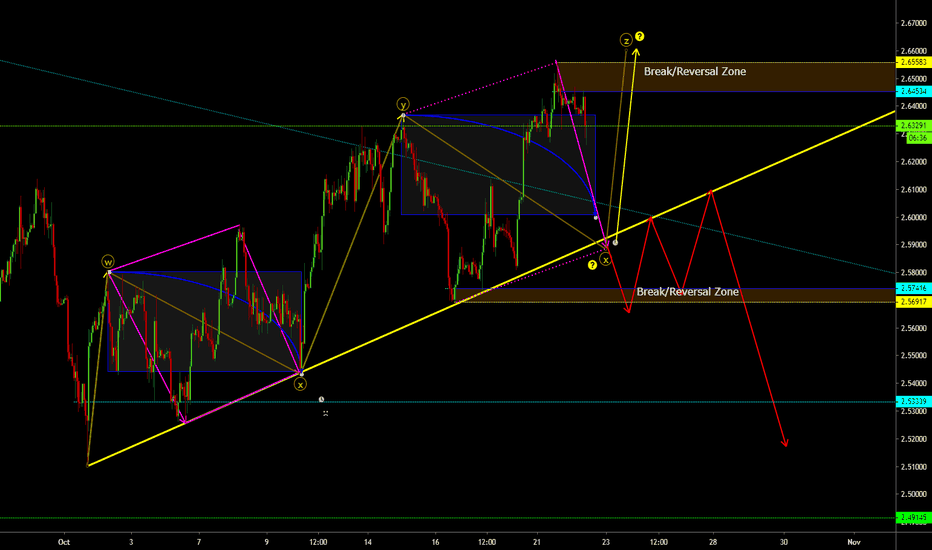Click the 7 date label on the time axis
Viewport: 932px width, 550px height.
[199, 542]
